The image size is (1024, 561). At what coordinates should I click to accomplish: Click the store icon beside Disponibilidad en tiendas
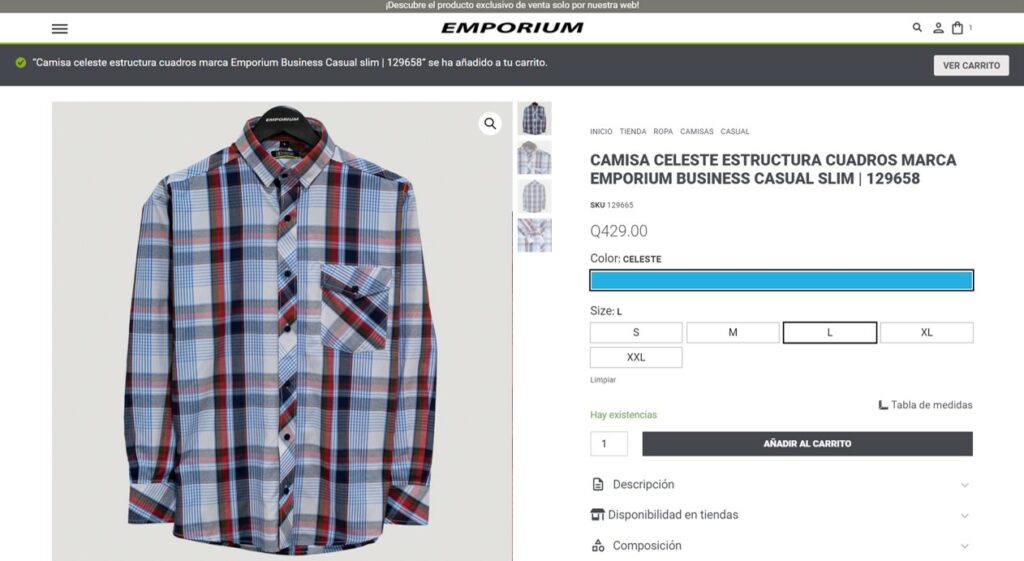597,515
